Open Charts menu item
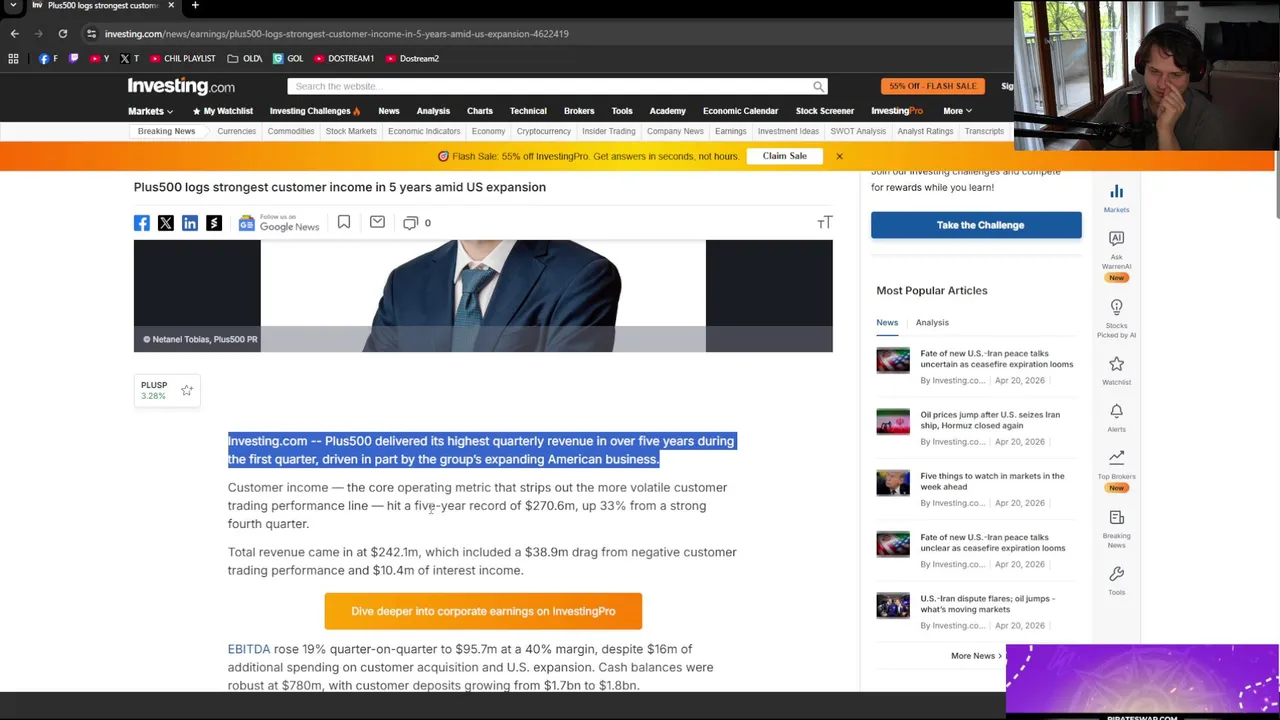 (480, 111)
